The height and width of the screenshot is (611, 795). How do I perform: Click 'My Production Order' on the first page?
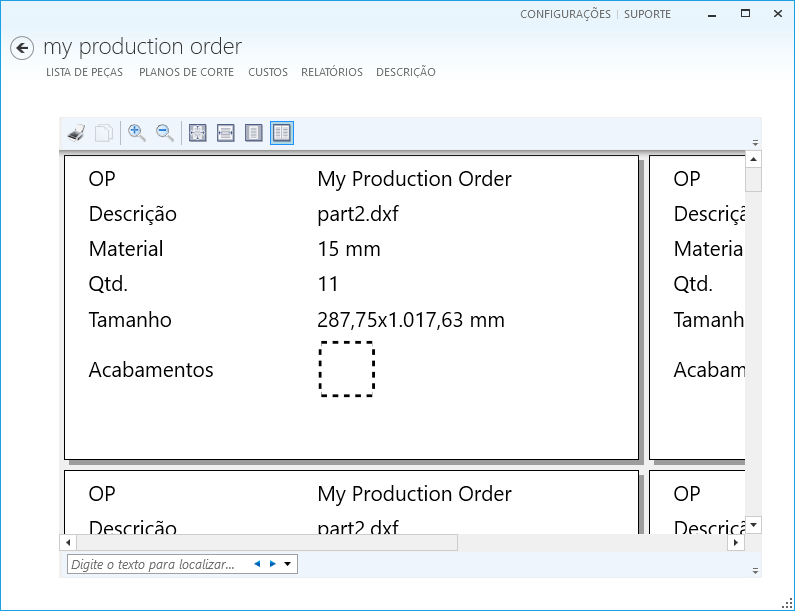click(x=414, y=179)
